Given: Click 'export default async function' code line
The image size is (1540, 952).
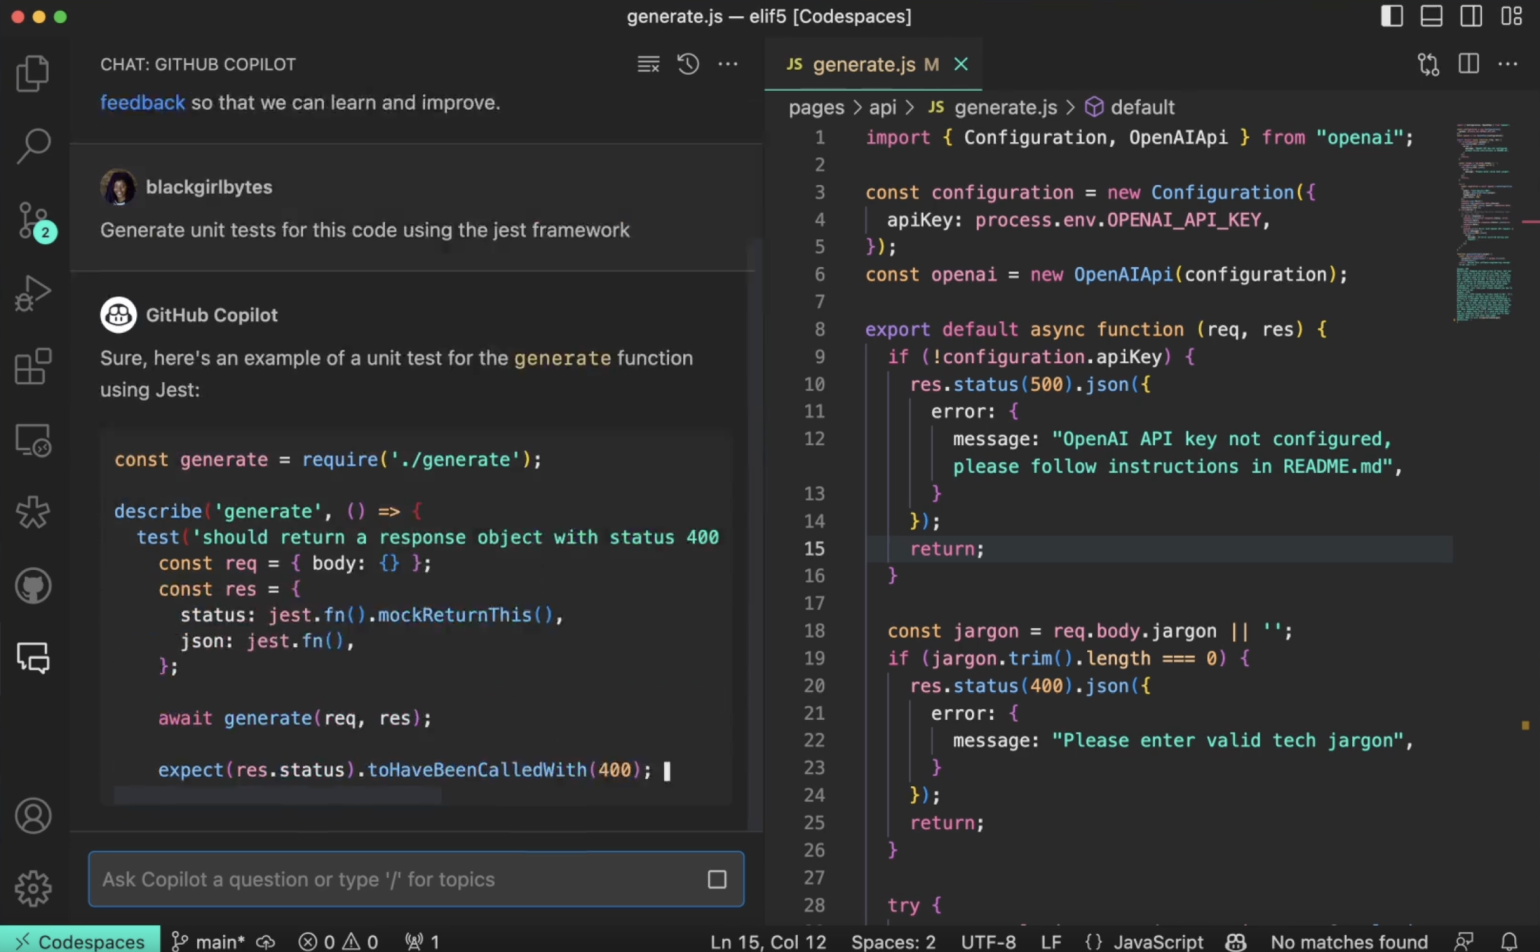Looking at the screenshot, I should pos(1096,329).
